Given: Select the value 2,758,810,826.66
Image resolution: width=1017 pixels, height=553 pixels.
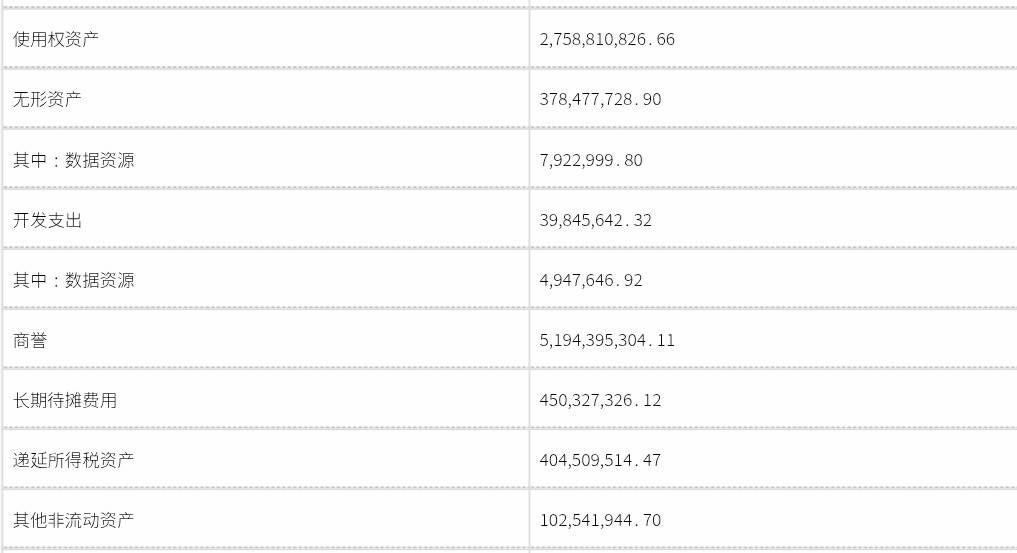Looking at the screenshot, I should pos(607,39).
